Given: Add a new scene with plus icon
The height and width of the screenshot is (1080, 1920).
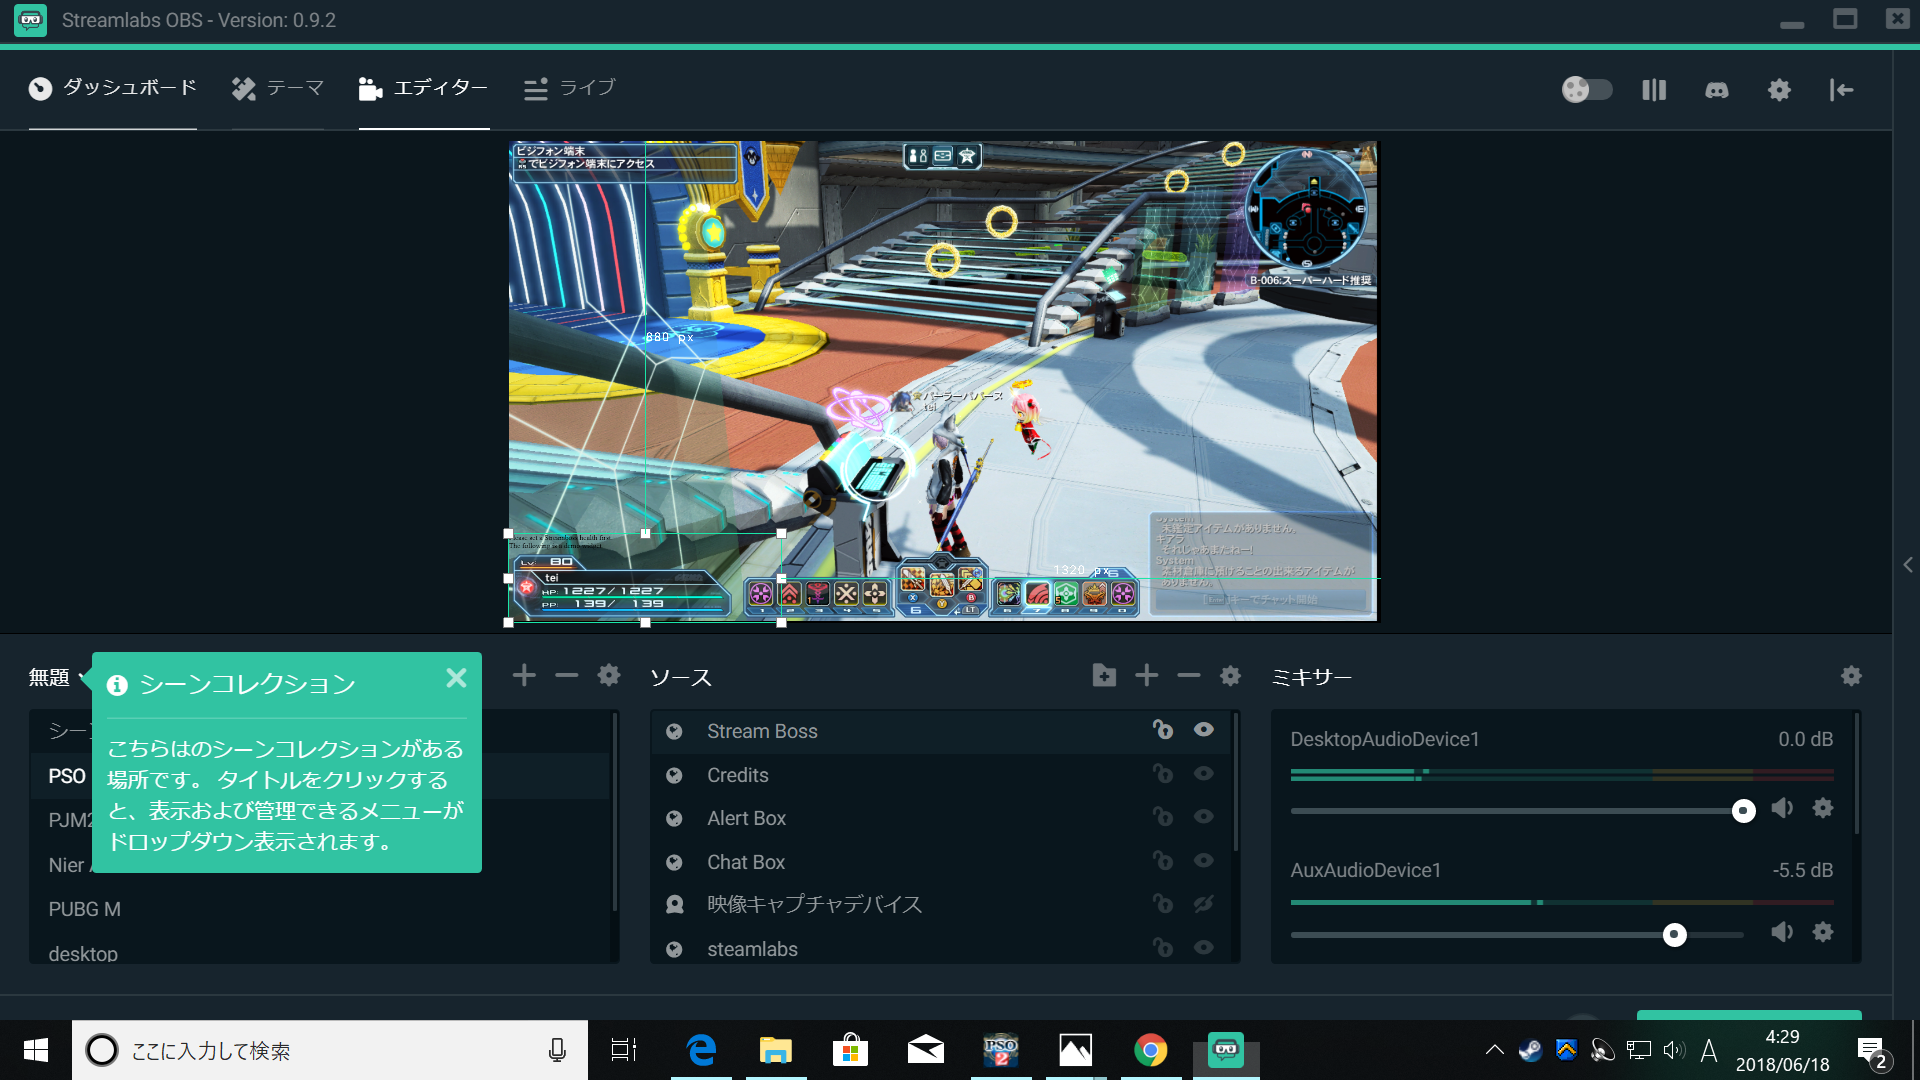Looking at the screenshot, I should click(x=524, y=676).
